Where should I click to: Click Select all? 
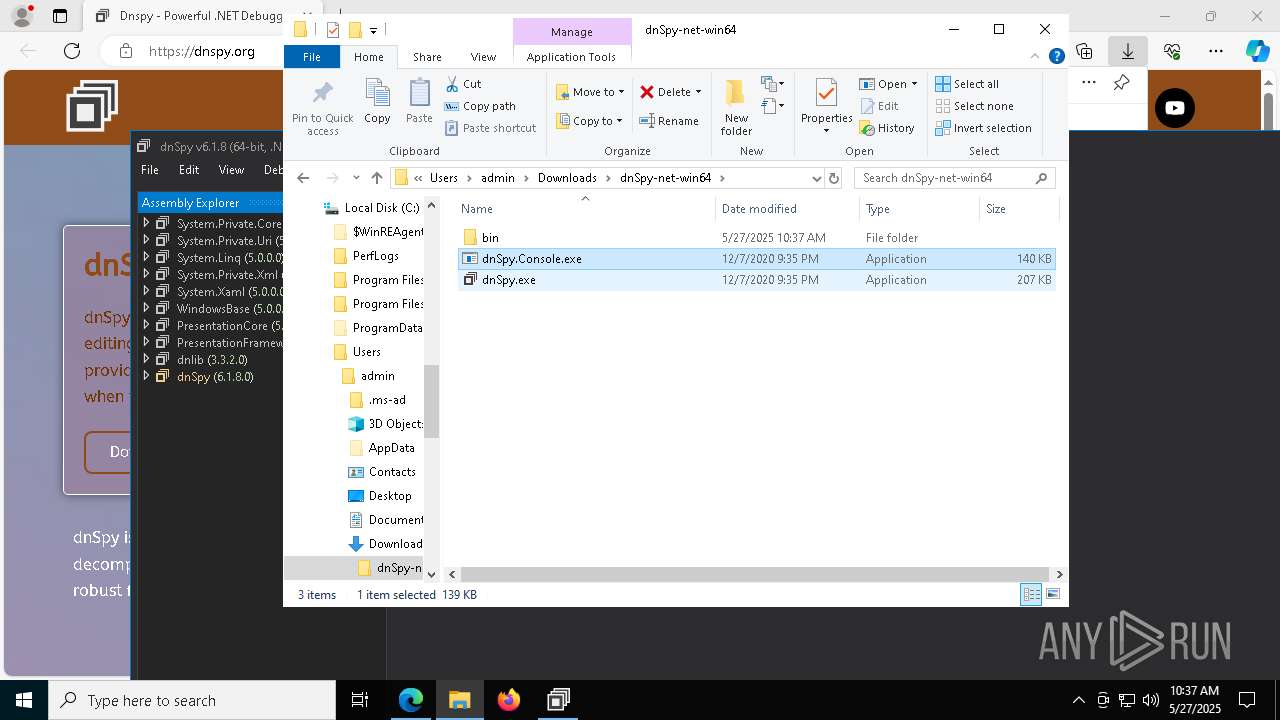click(966, 84)
